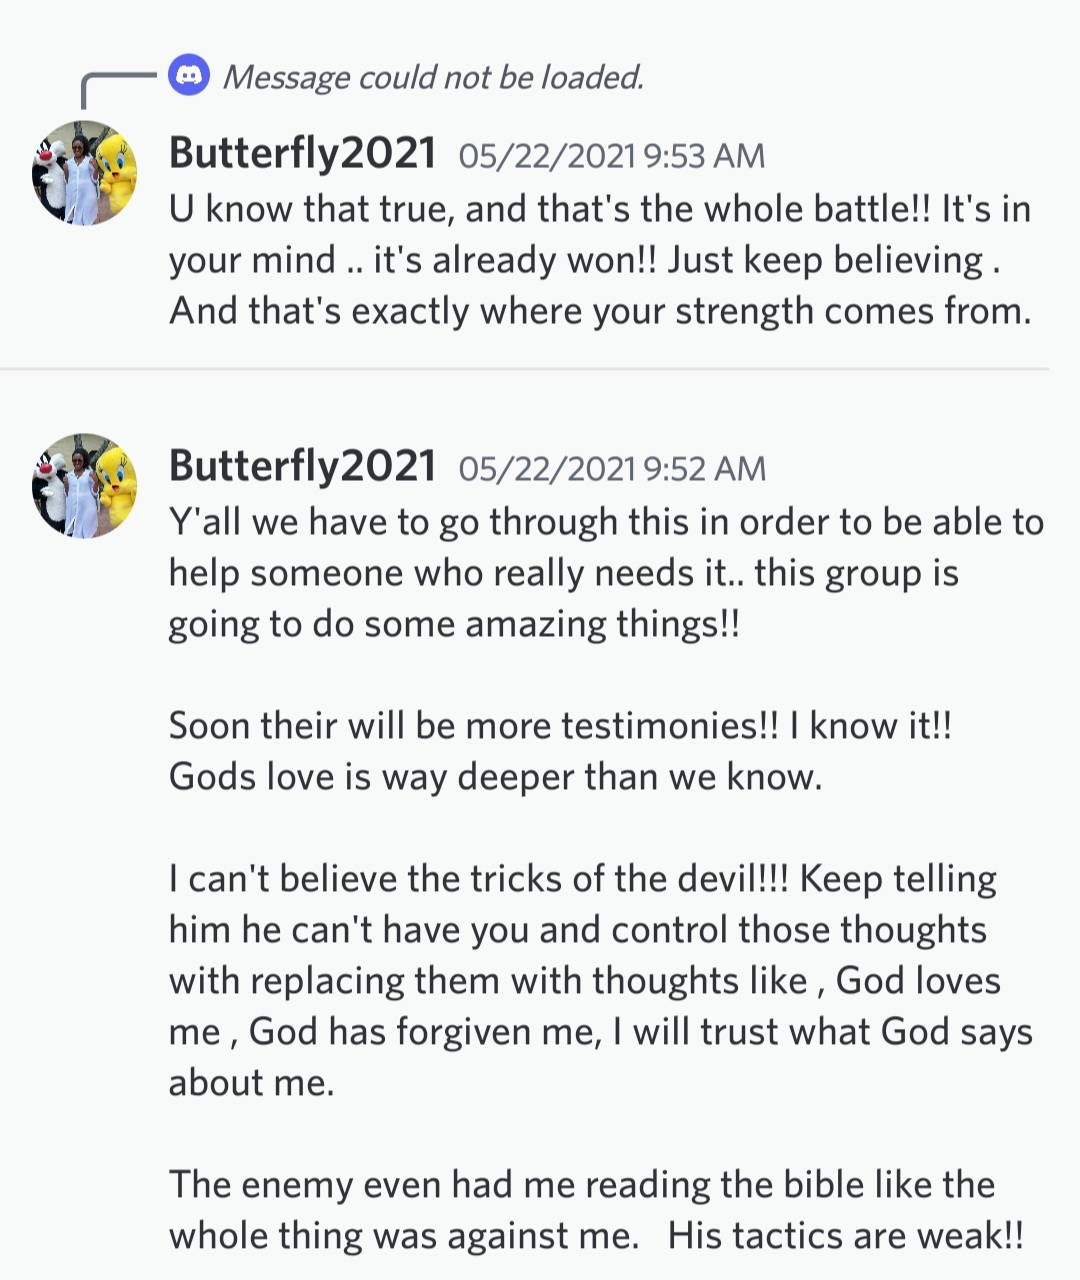Click the text "His tactics are weak!!"

[x=845, y=1236]
